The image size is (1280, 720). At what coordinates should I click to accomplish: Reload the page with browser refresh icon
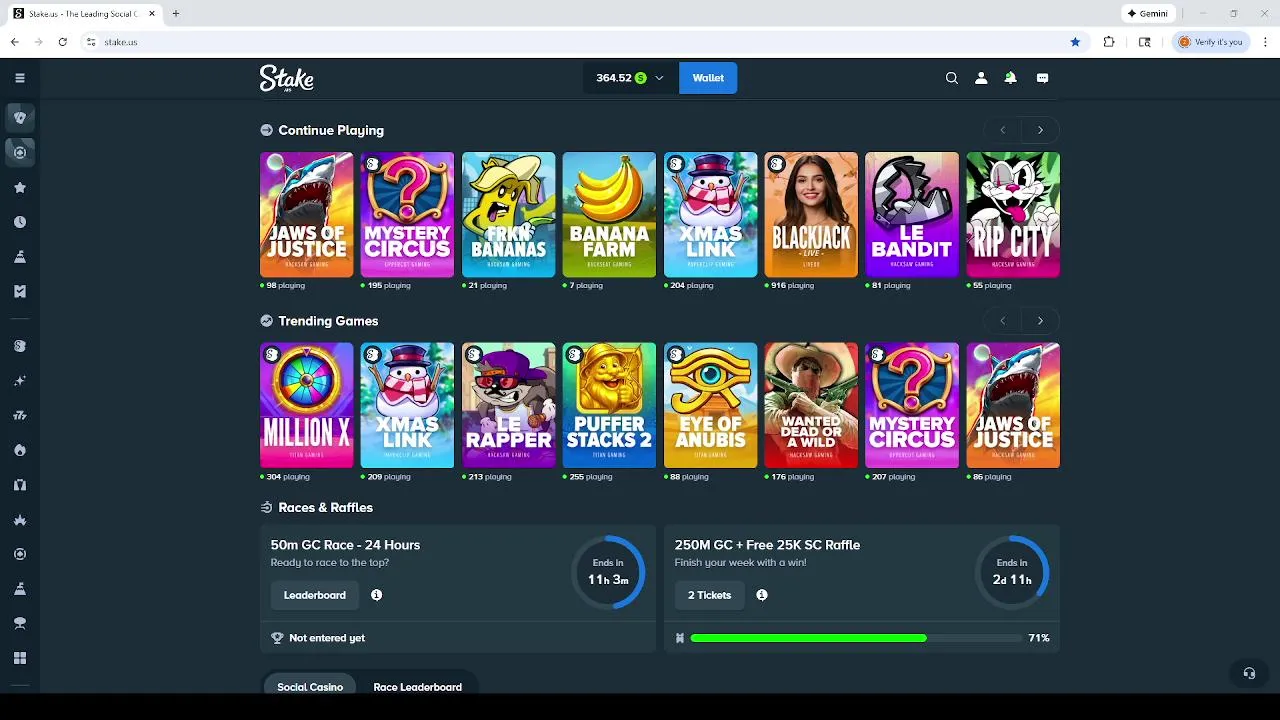click(x=62, y=42)
